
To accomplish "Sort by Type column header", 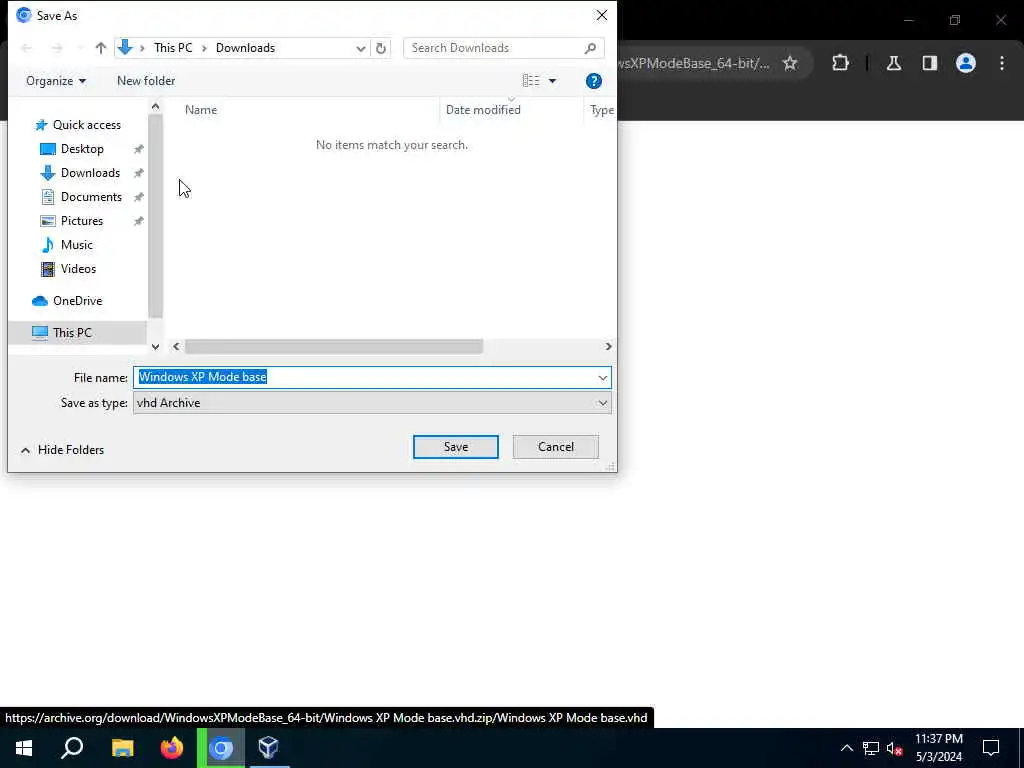I will (x=601, y=110).
